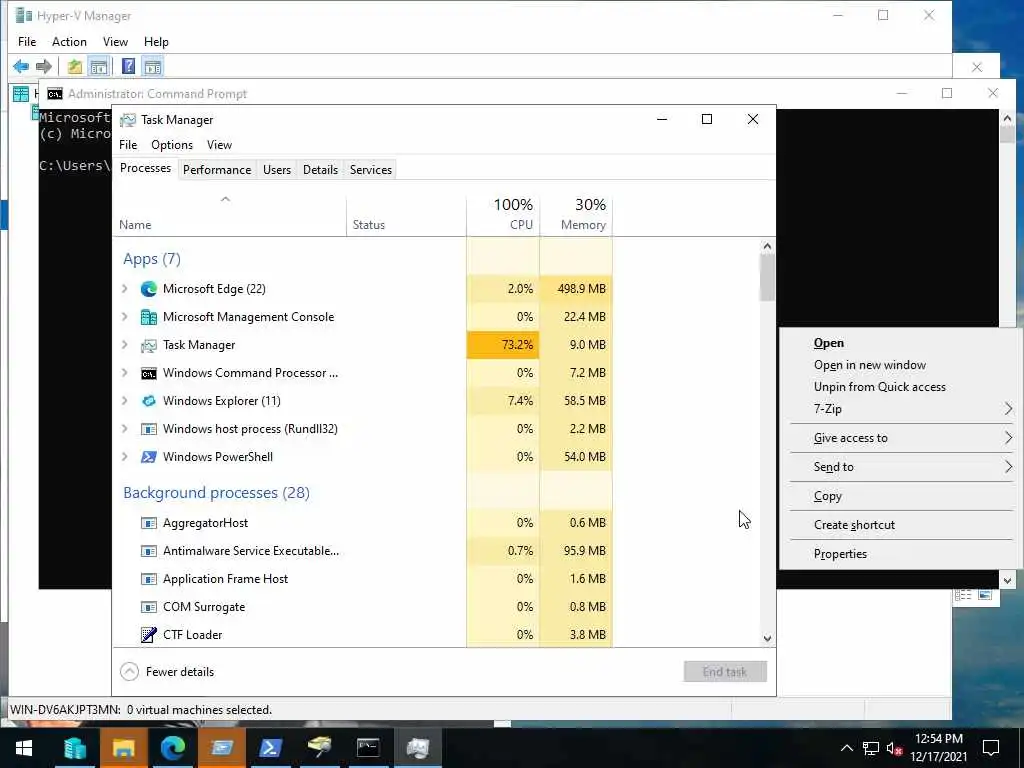Sort processes by the Memory column header
Viewport: 1024px width, 768px height.
tap(576, 214)
